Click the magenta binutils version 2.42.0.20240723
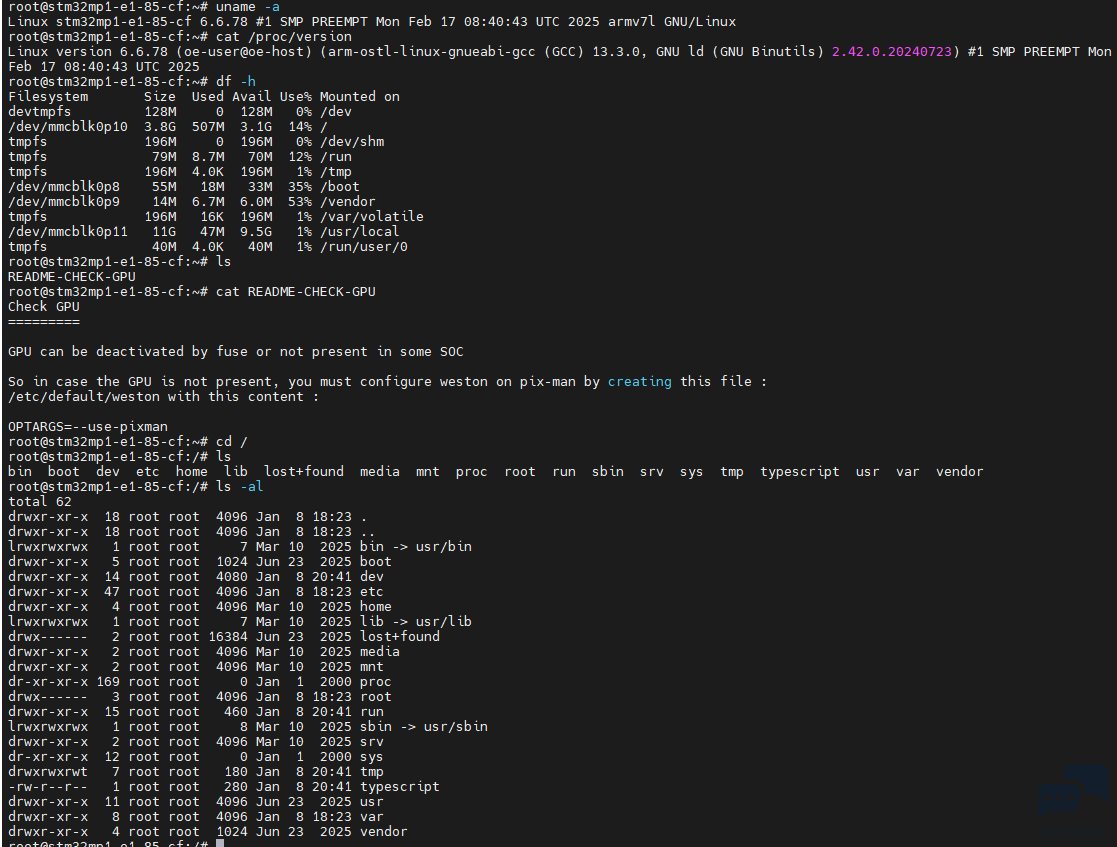 pos(892,52)
